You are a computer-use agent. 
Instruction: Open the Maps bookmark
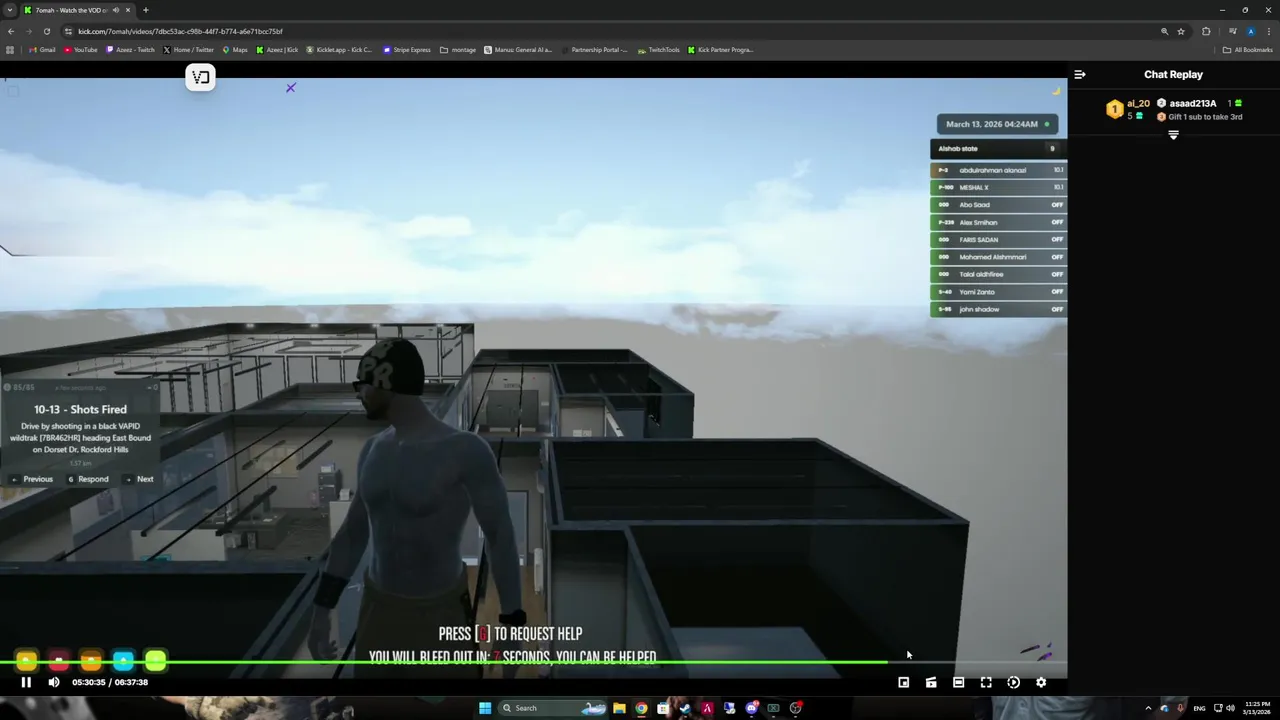coord(235,50)
